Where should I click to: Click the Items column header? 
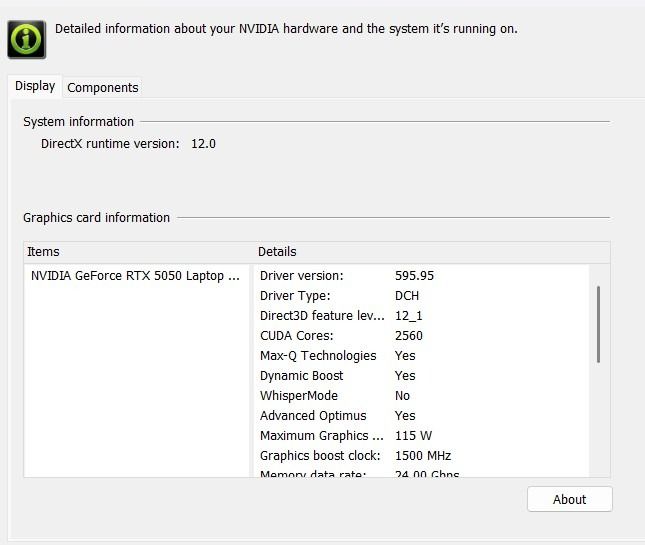coord(139,252)
